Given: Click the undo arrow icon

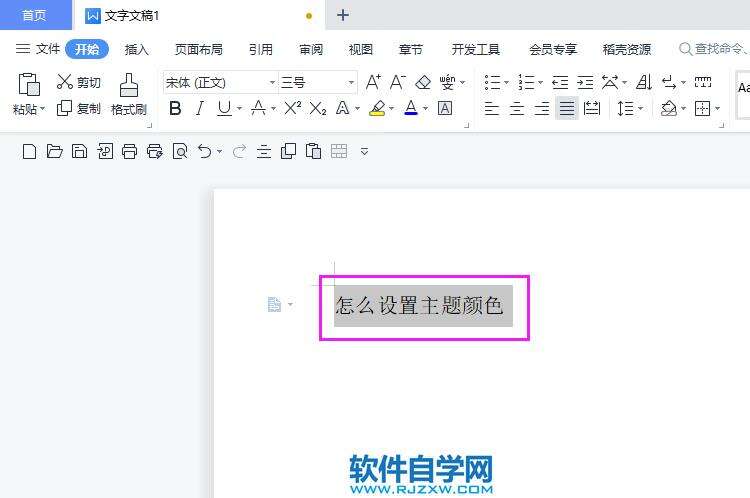Looking at the screenshot, I should click(x=204, y=152).
